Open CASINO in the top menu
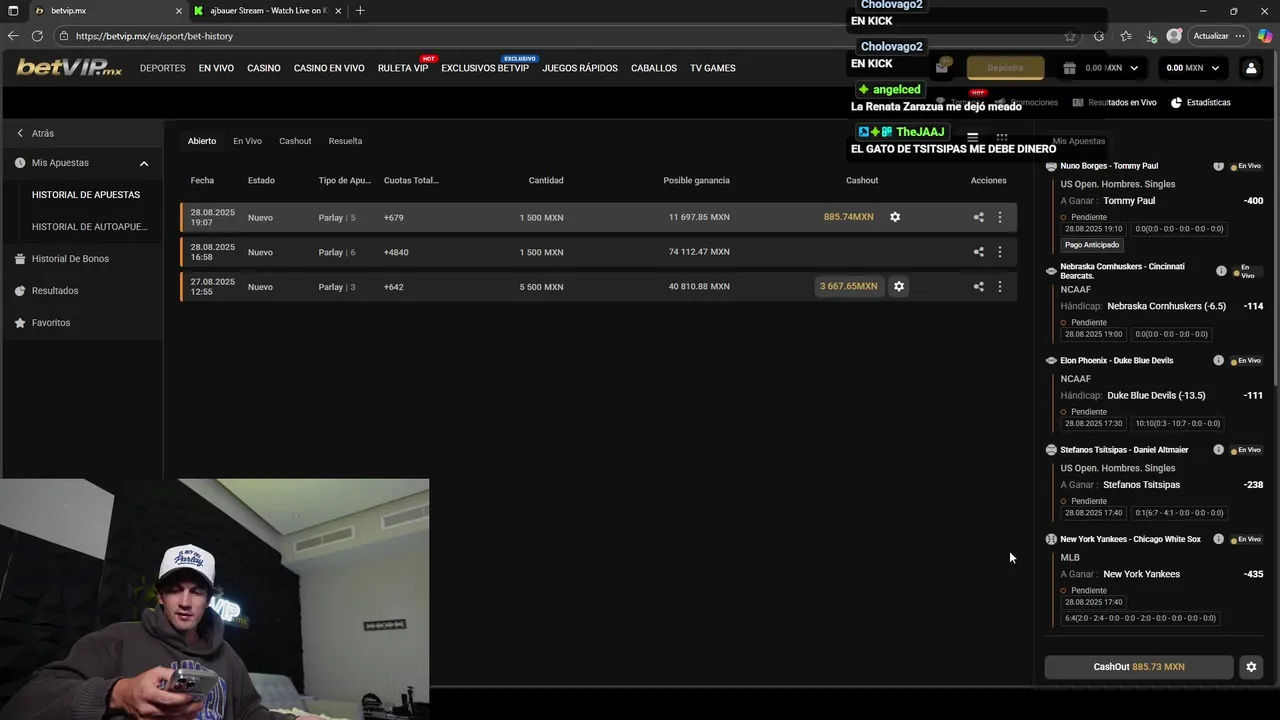Screen dimensions: 1280x720 [x=264, y=68]
